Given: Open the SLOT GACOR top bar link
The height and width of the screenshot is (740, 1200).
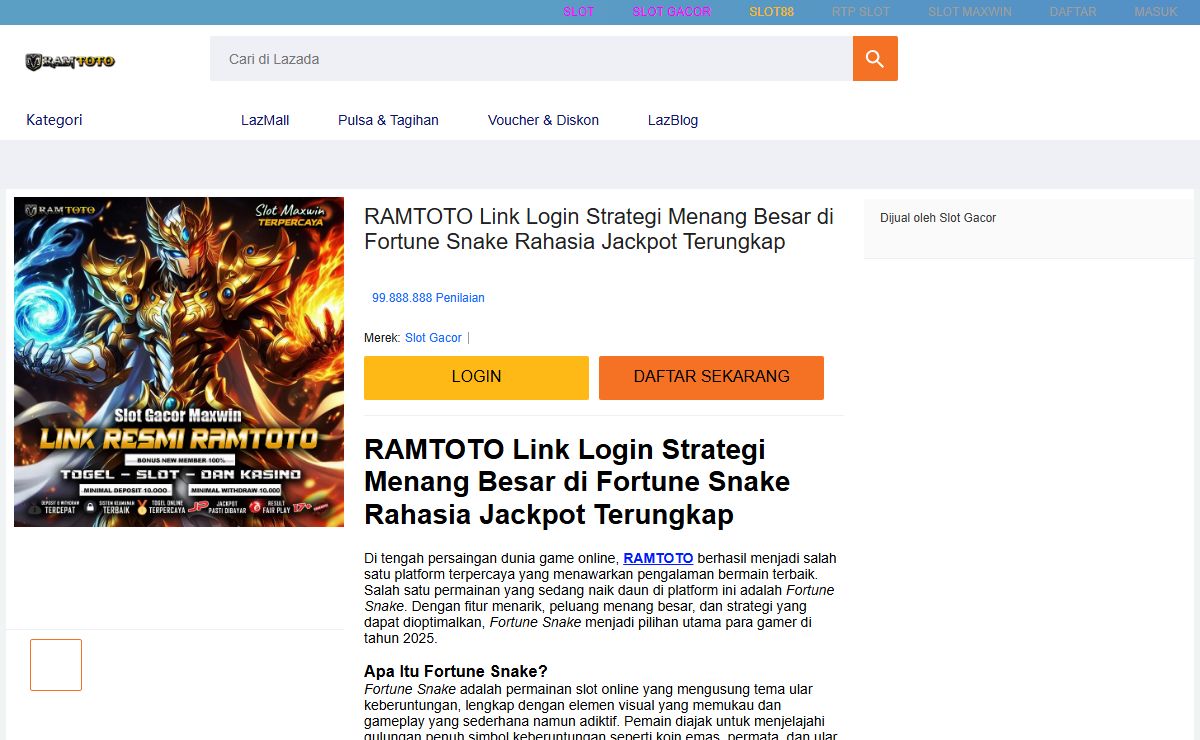Looking at the screenshot, I should click(x=671, y=12).
